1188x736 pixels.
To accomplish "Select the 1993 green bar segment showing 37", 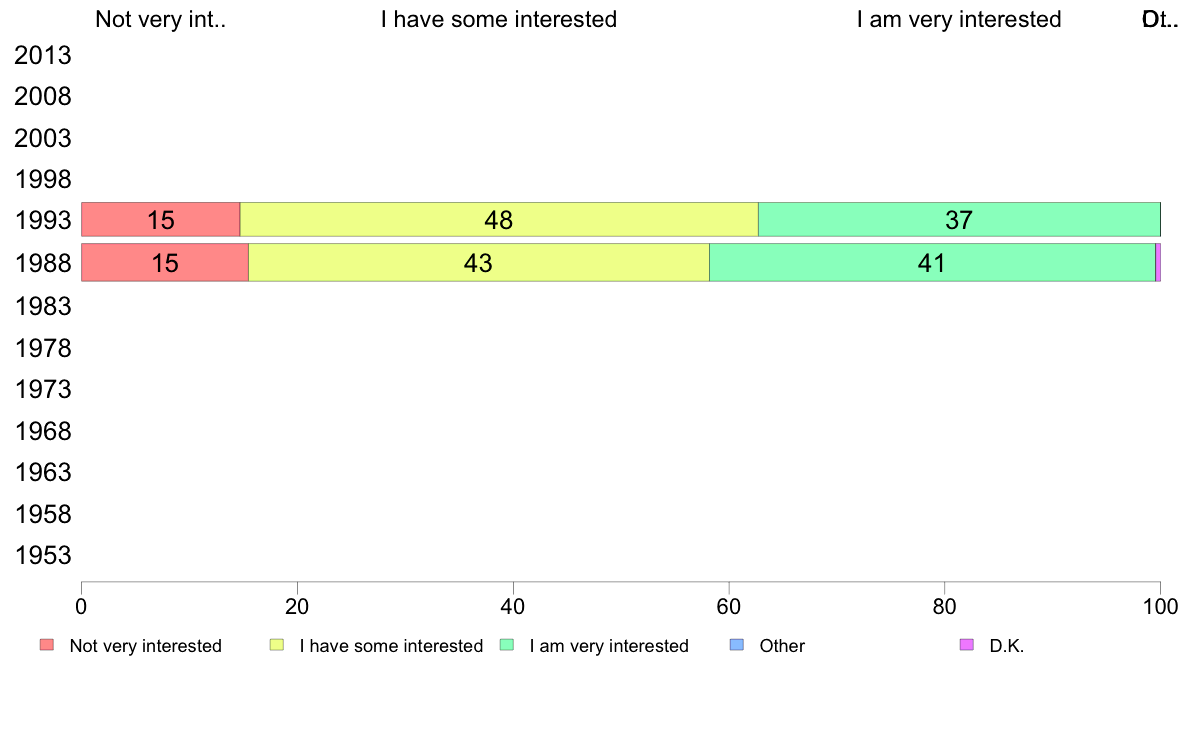I will click(959, 220).
